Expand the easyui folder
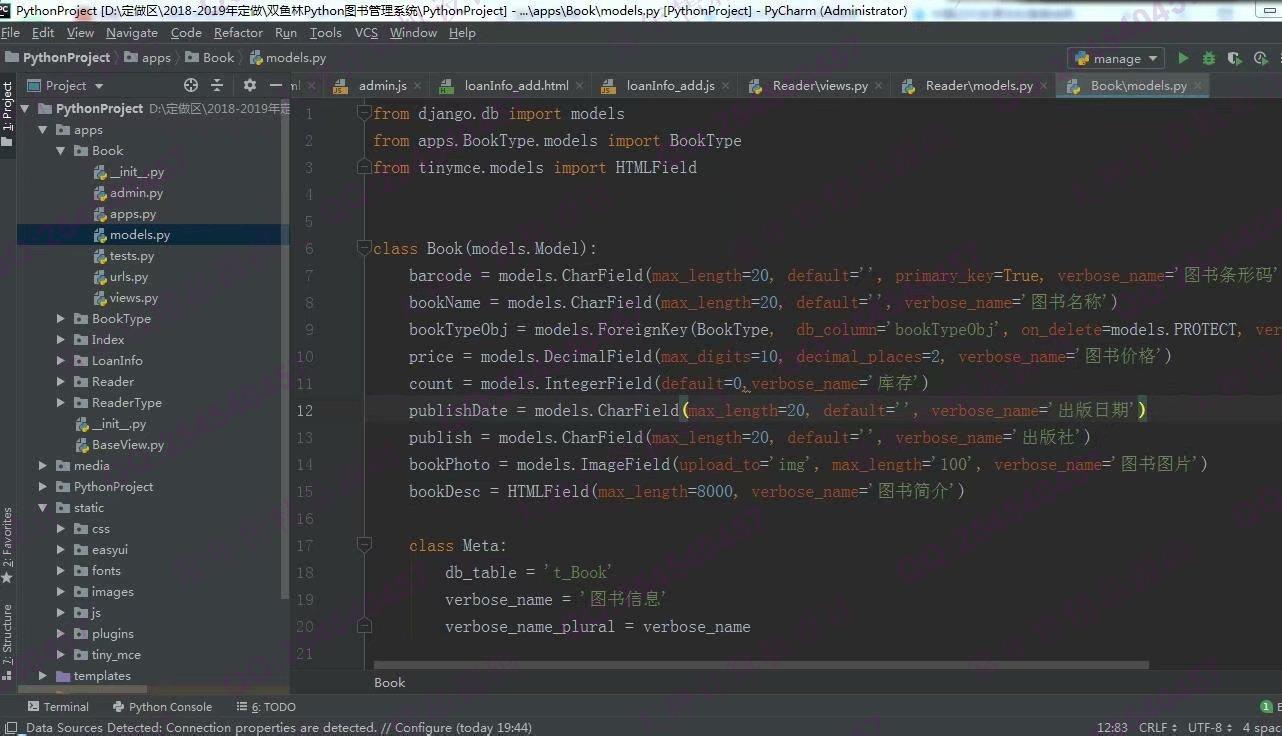Viewport: 1282px width, 736px height. pyautogui.click(x=61, y=550)
